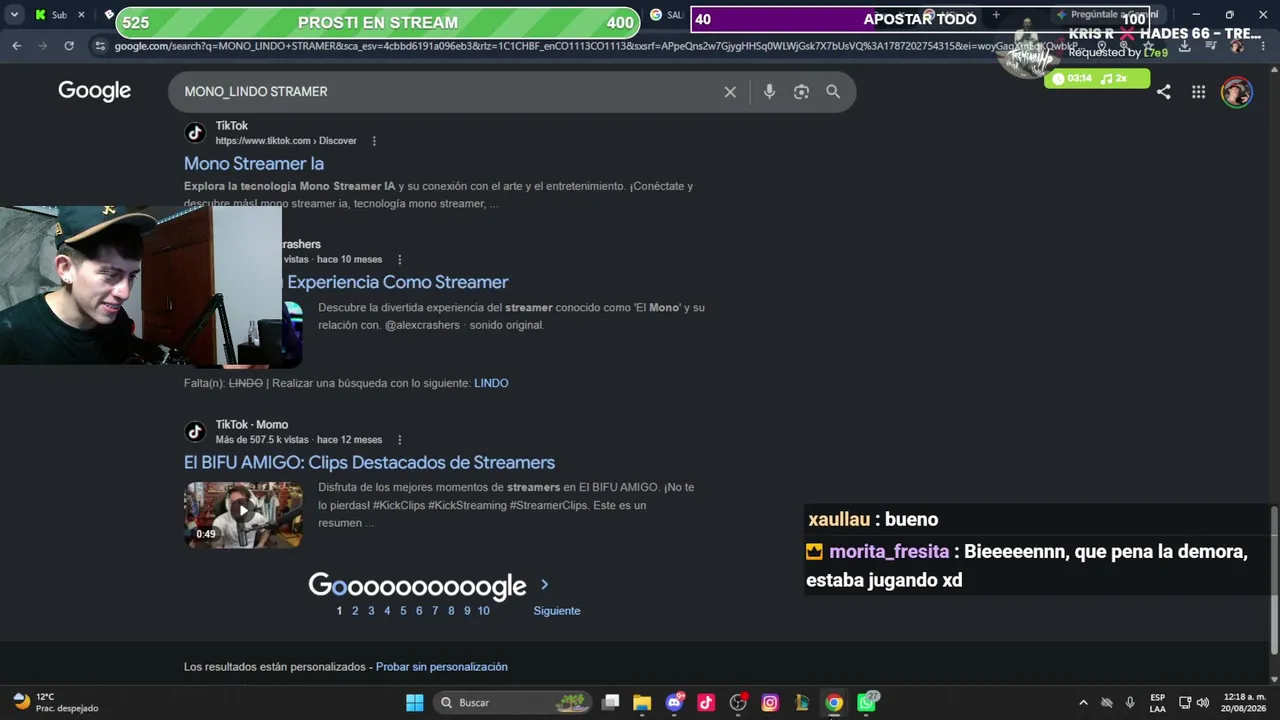This screenshot has width=1280, height=720.
Task: Open WhatsApp from the taskbar
Action: pos(866,703)
